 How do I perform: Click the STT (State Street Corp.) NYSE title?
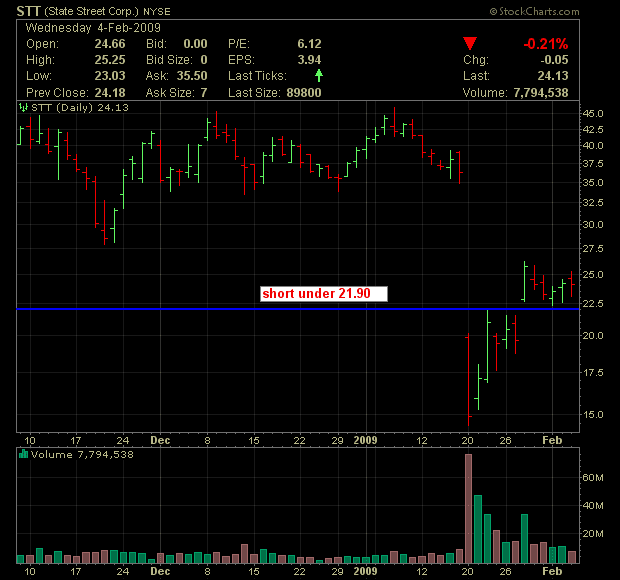click(x=93, y=11)
